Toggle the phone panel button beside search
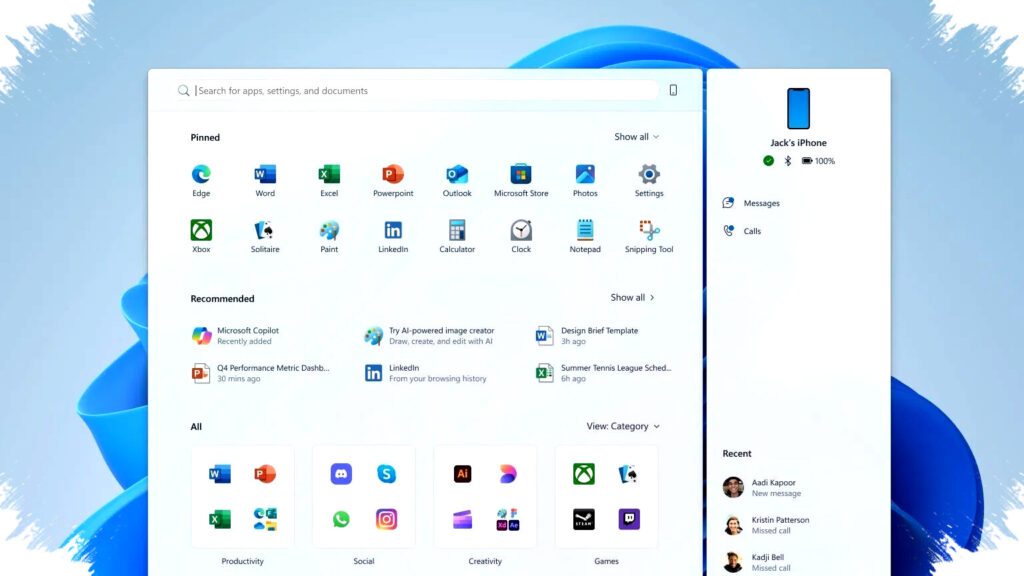Screen dimensions: 1024x576 (x=673, y=90)
